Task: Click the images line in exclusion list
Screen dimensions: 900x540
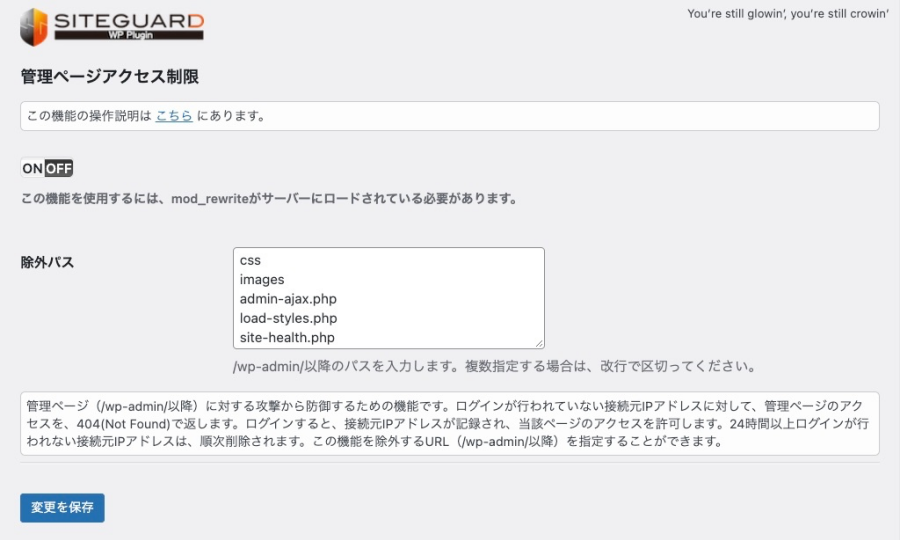Action: tap(262, 279)
